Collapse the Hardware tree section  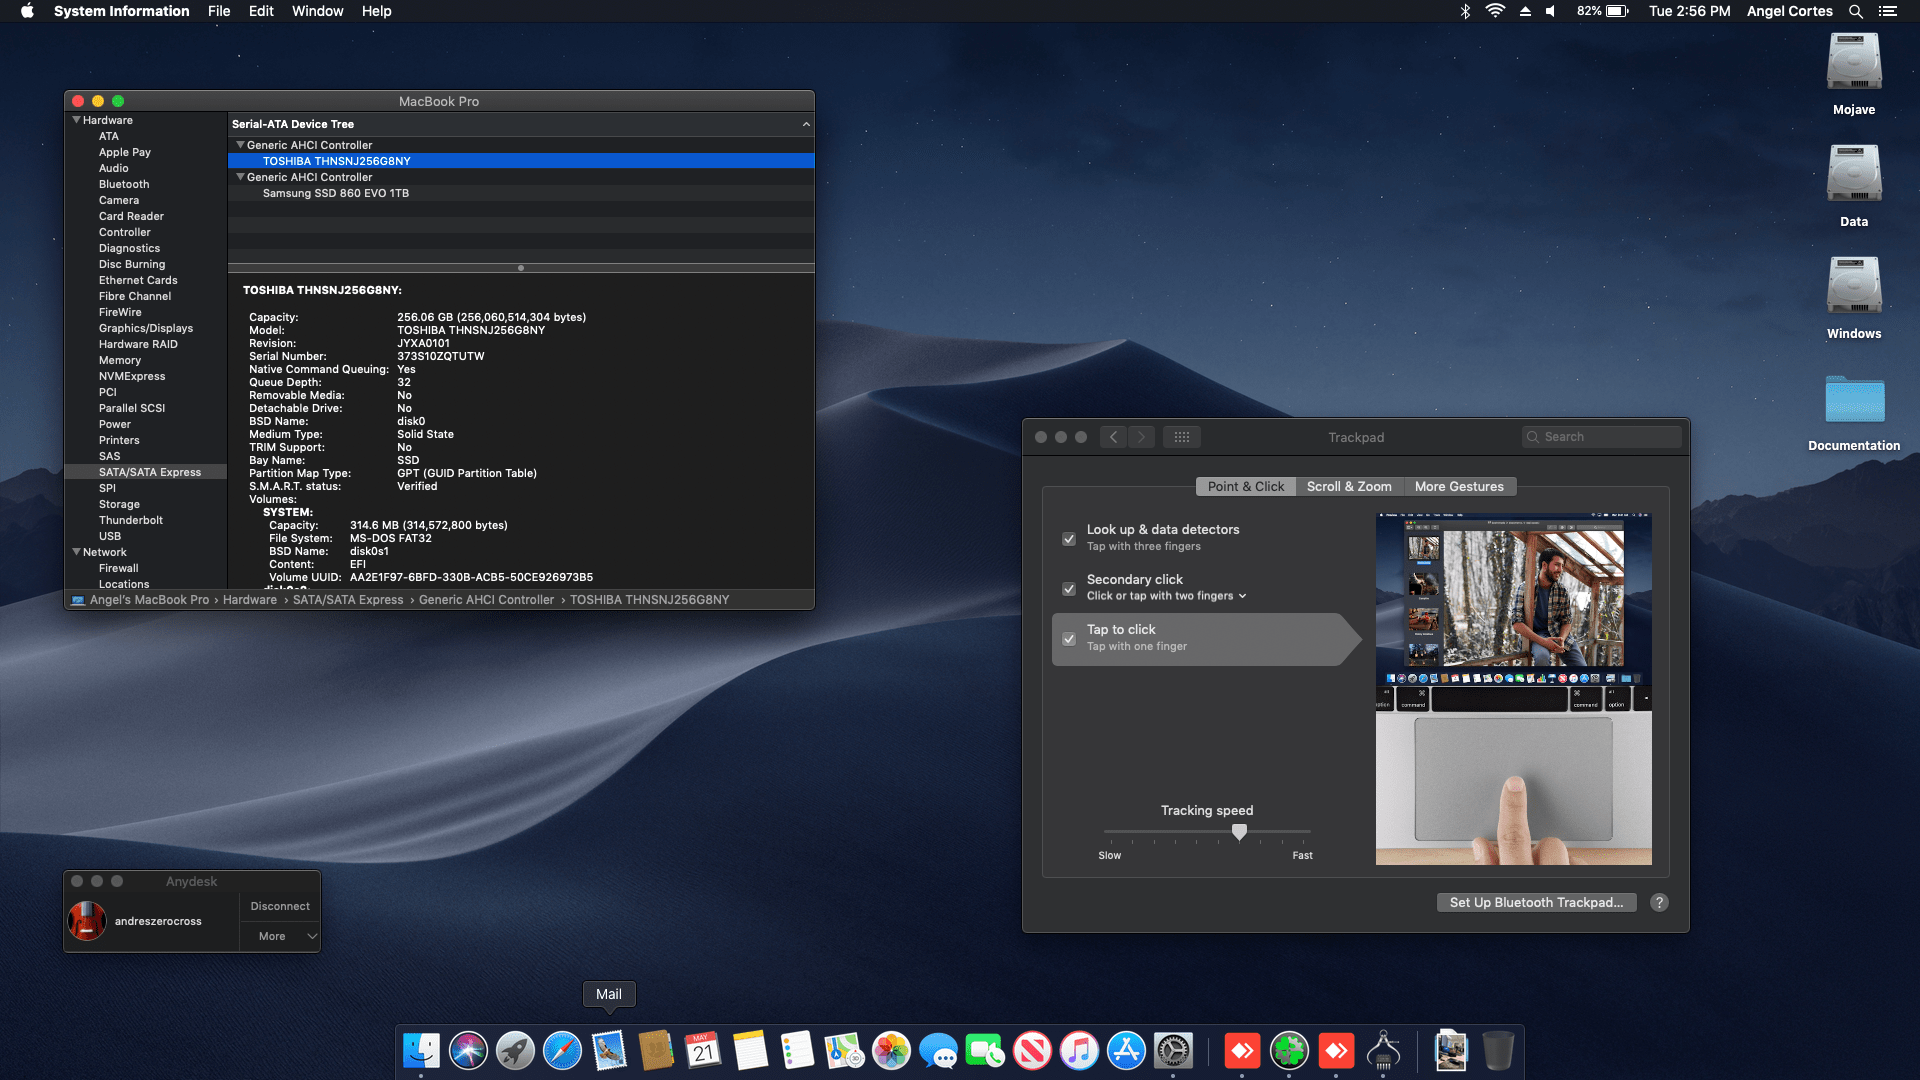[76, 120]
